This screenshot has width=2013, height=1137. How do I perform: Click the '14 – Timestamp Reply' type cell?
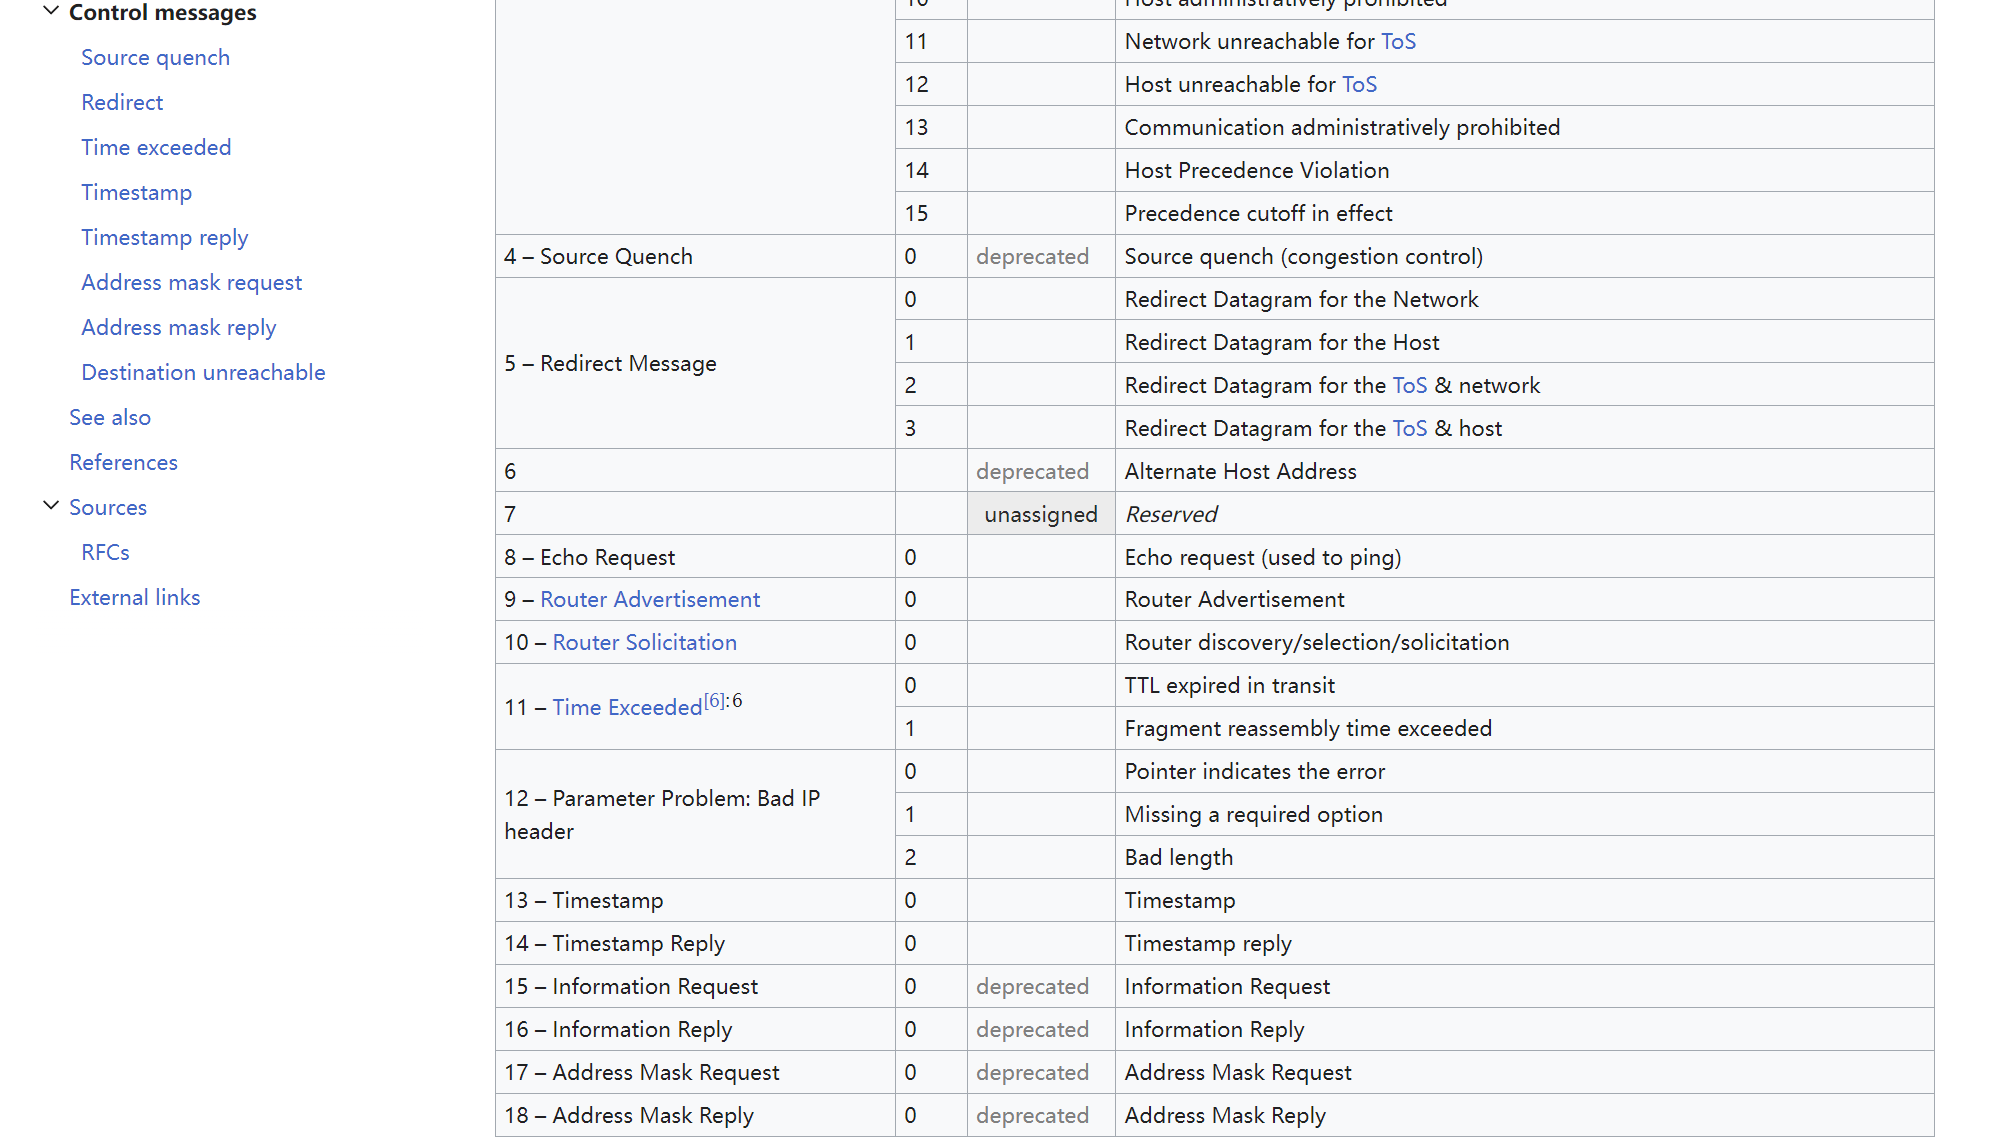point(695,943)
